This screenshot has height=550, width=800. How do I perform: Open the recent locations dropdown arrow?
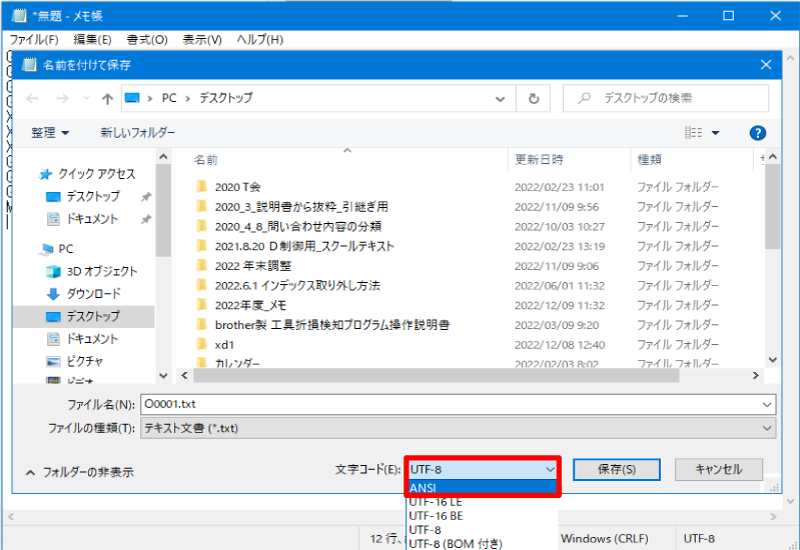coord(86,98)
